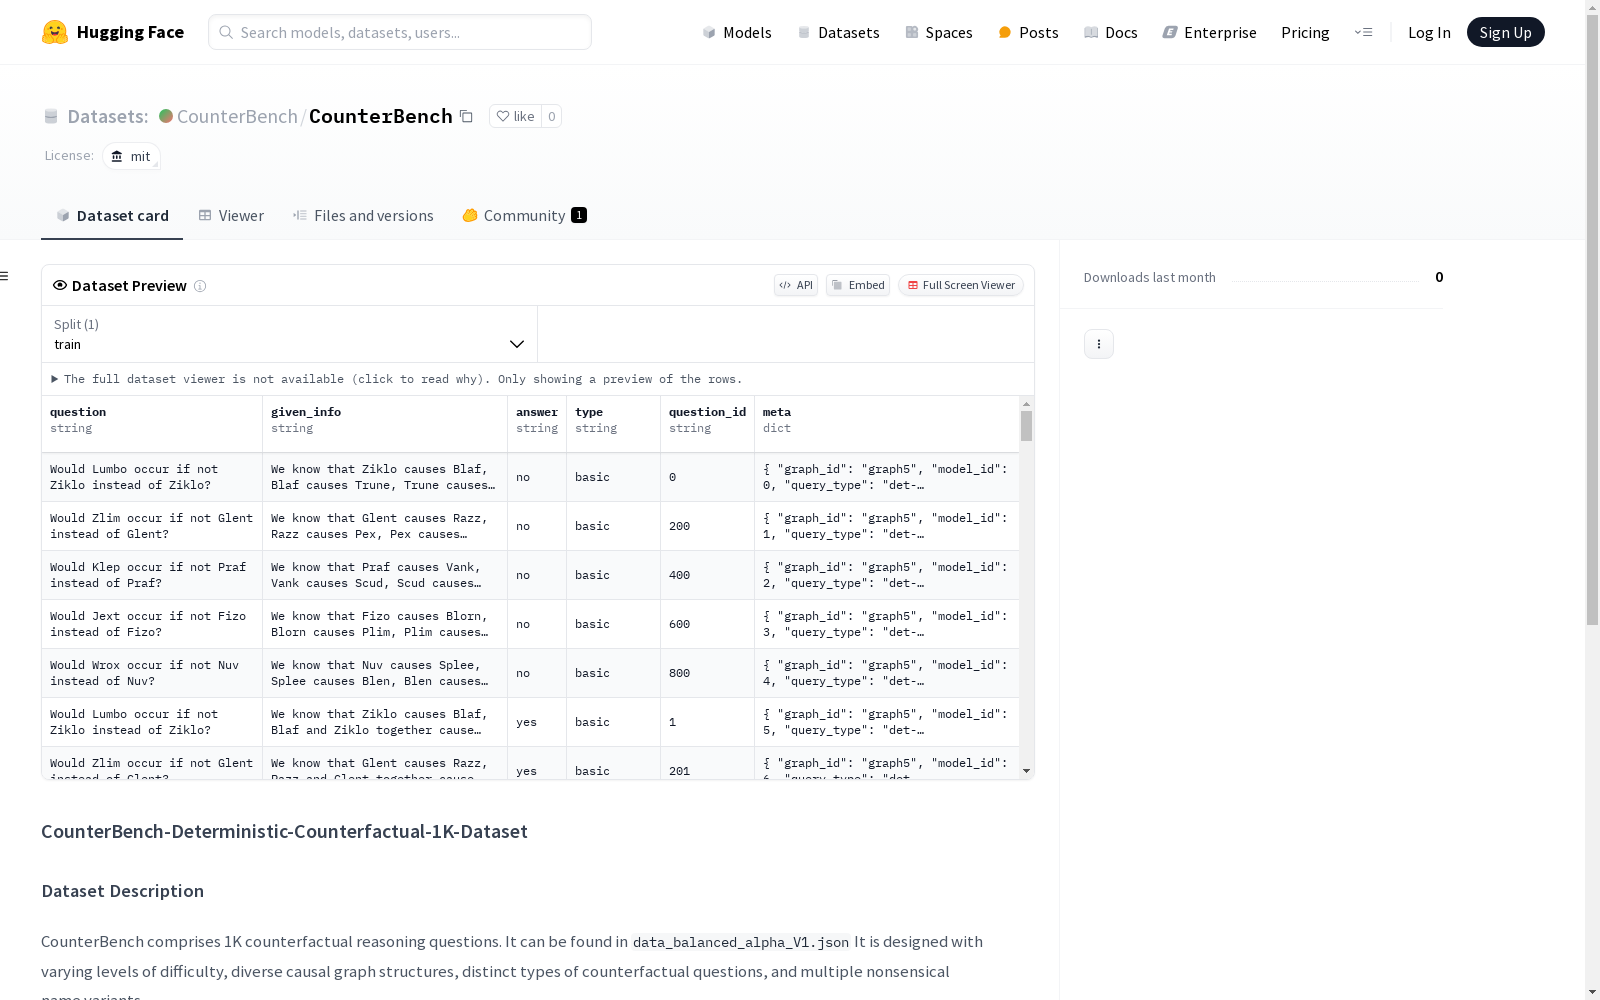Copy dataset name with the copy icon
The width and height of the screenshot is (1600, 1000).
(466, 116)
